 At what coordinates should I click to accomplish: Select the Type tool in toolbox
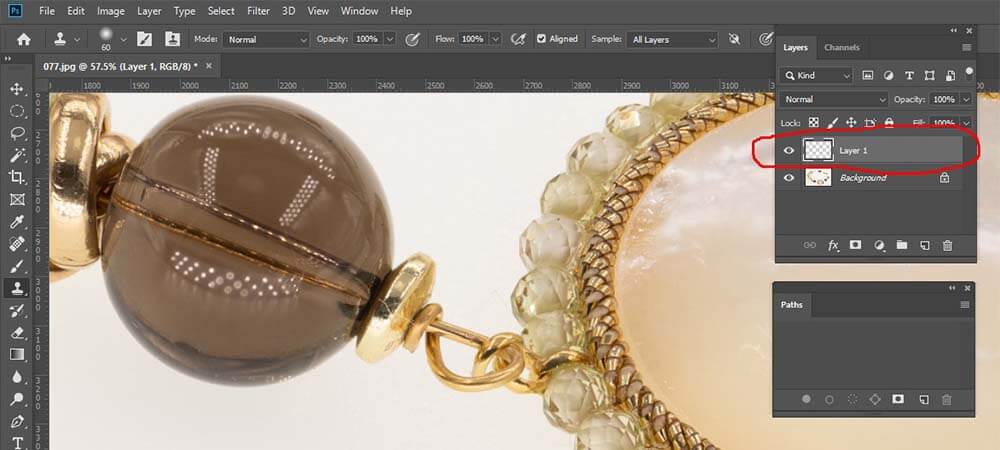17,442
